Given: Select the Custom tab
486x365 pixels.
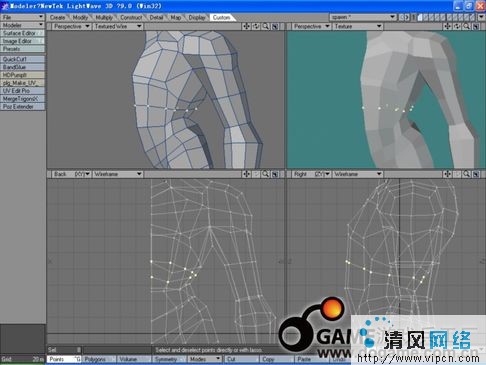Looking at the screenshot, I should (x=221, y=17).
